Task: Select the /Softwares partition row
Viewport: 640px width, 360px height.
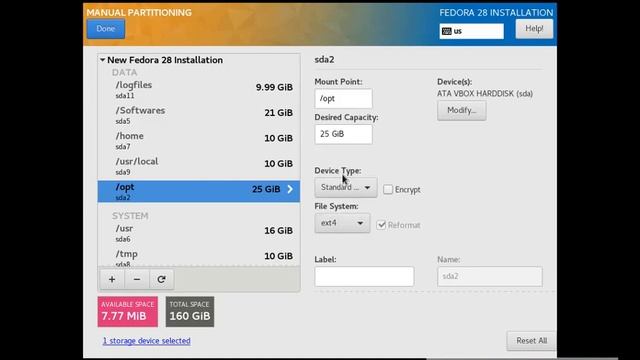Action: pos(199,115)
